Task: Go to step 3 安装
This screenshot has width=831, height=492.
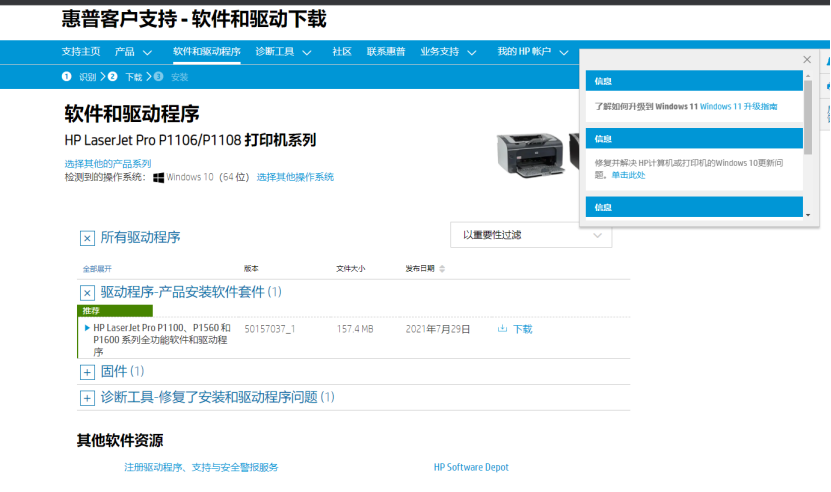Action: 171,77
